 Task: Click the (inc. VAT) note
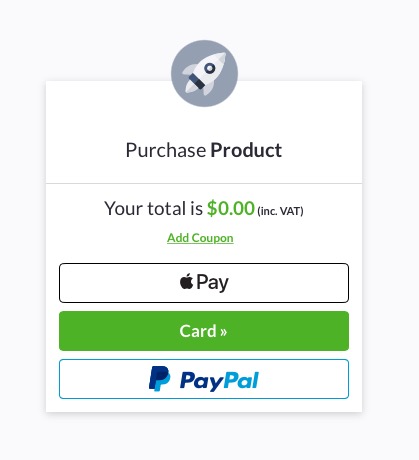pyautogui.click(x=280, y=211)
